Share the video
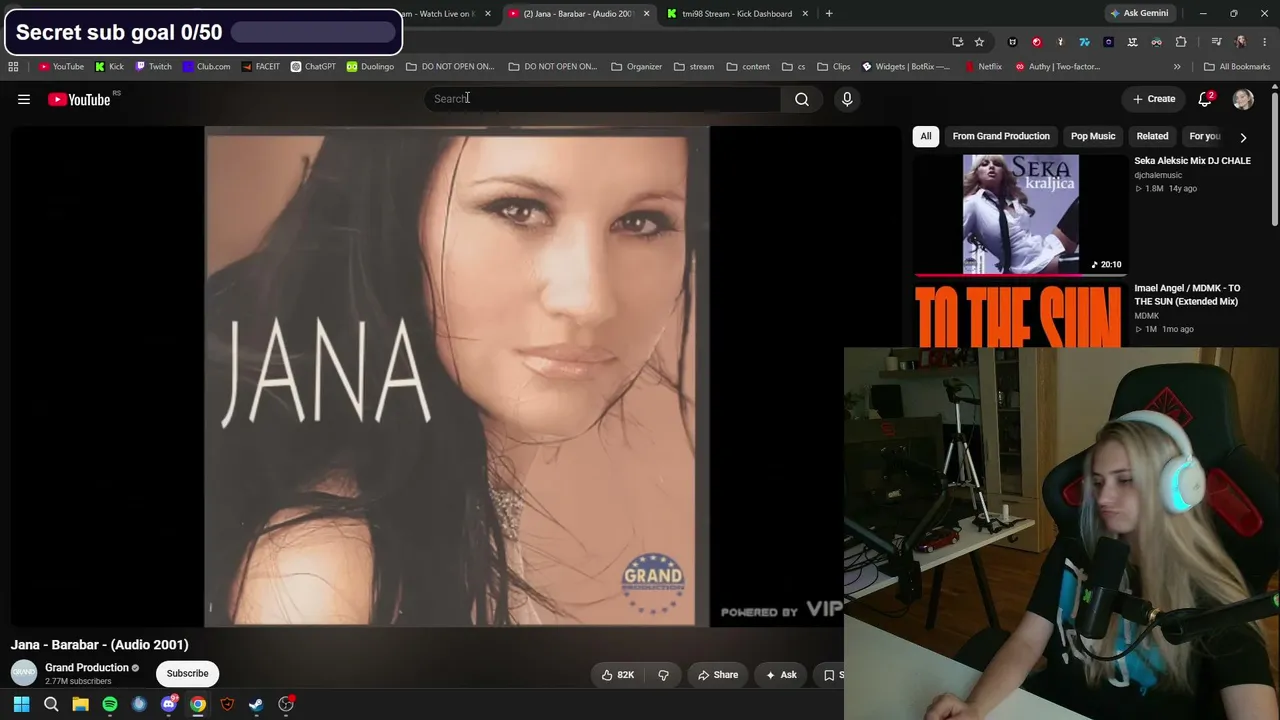The height and width of the screenshot is (720, 1280). pyautogui.click(x=717, y=675)
